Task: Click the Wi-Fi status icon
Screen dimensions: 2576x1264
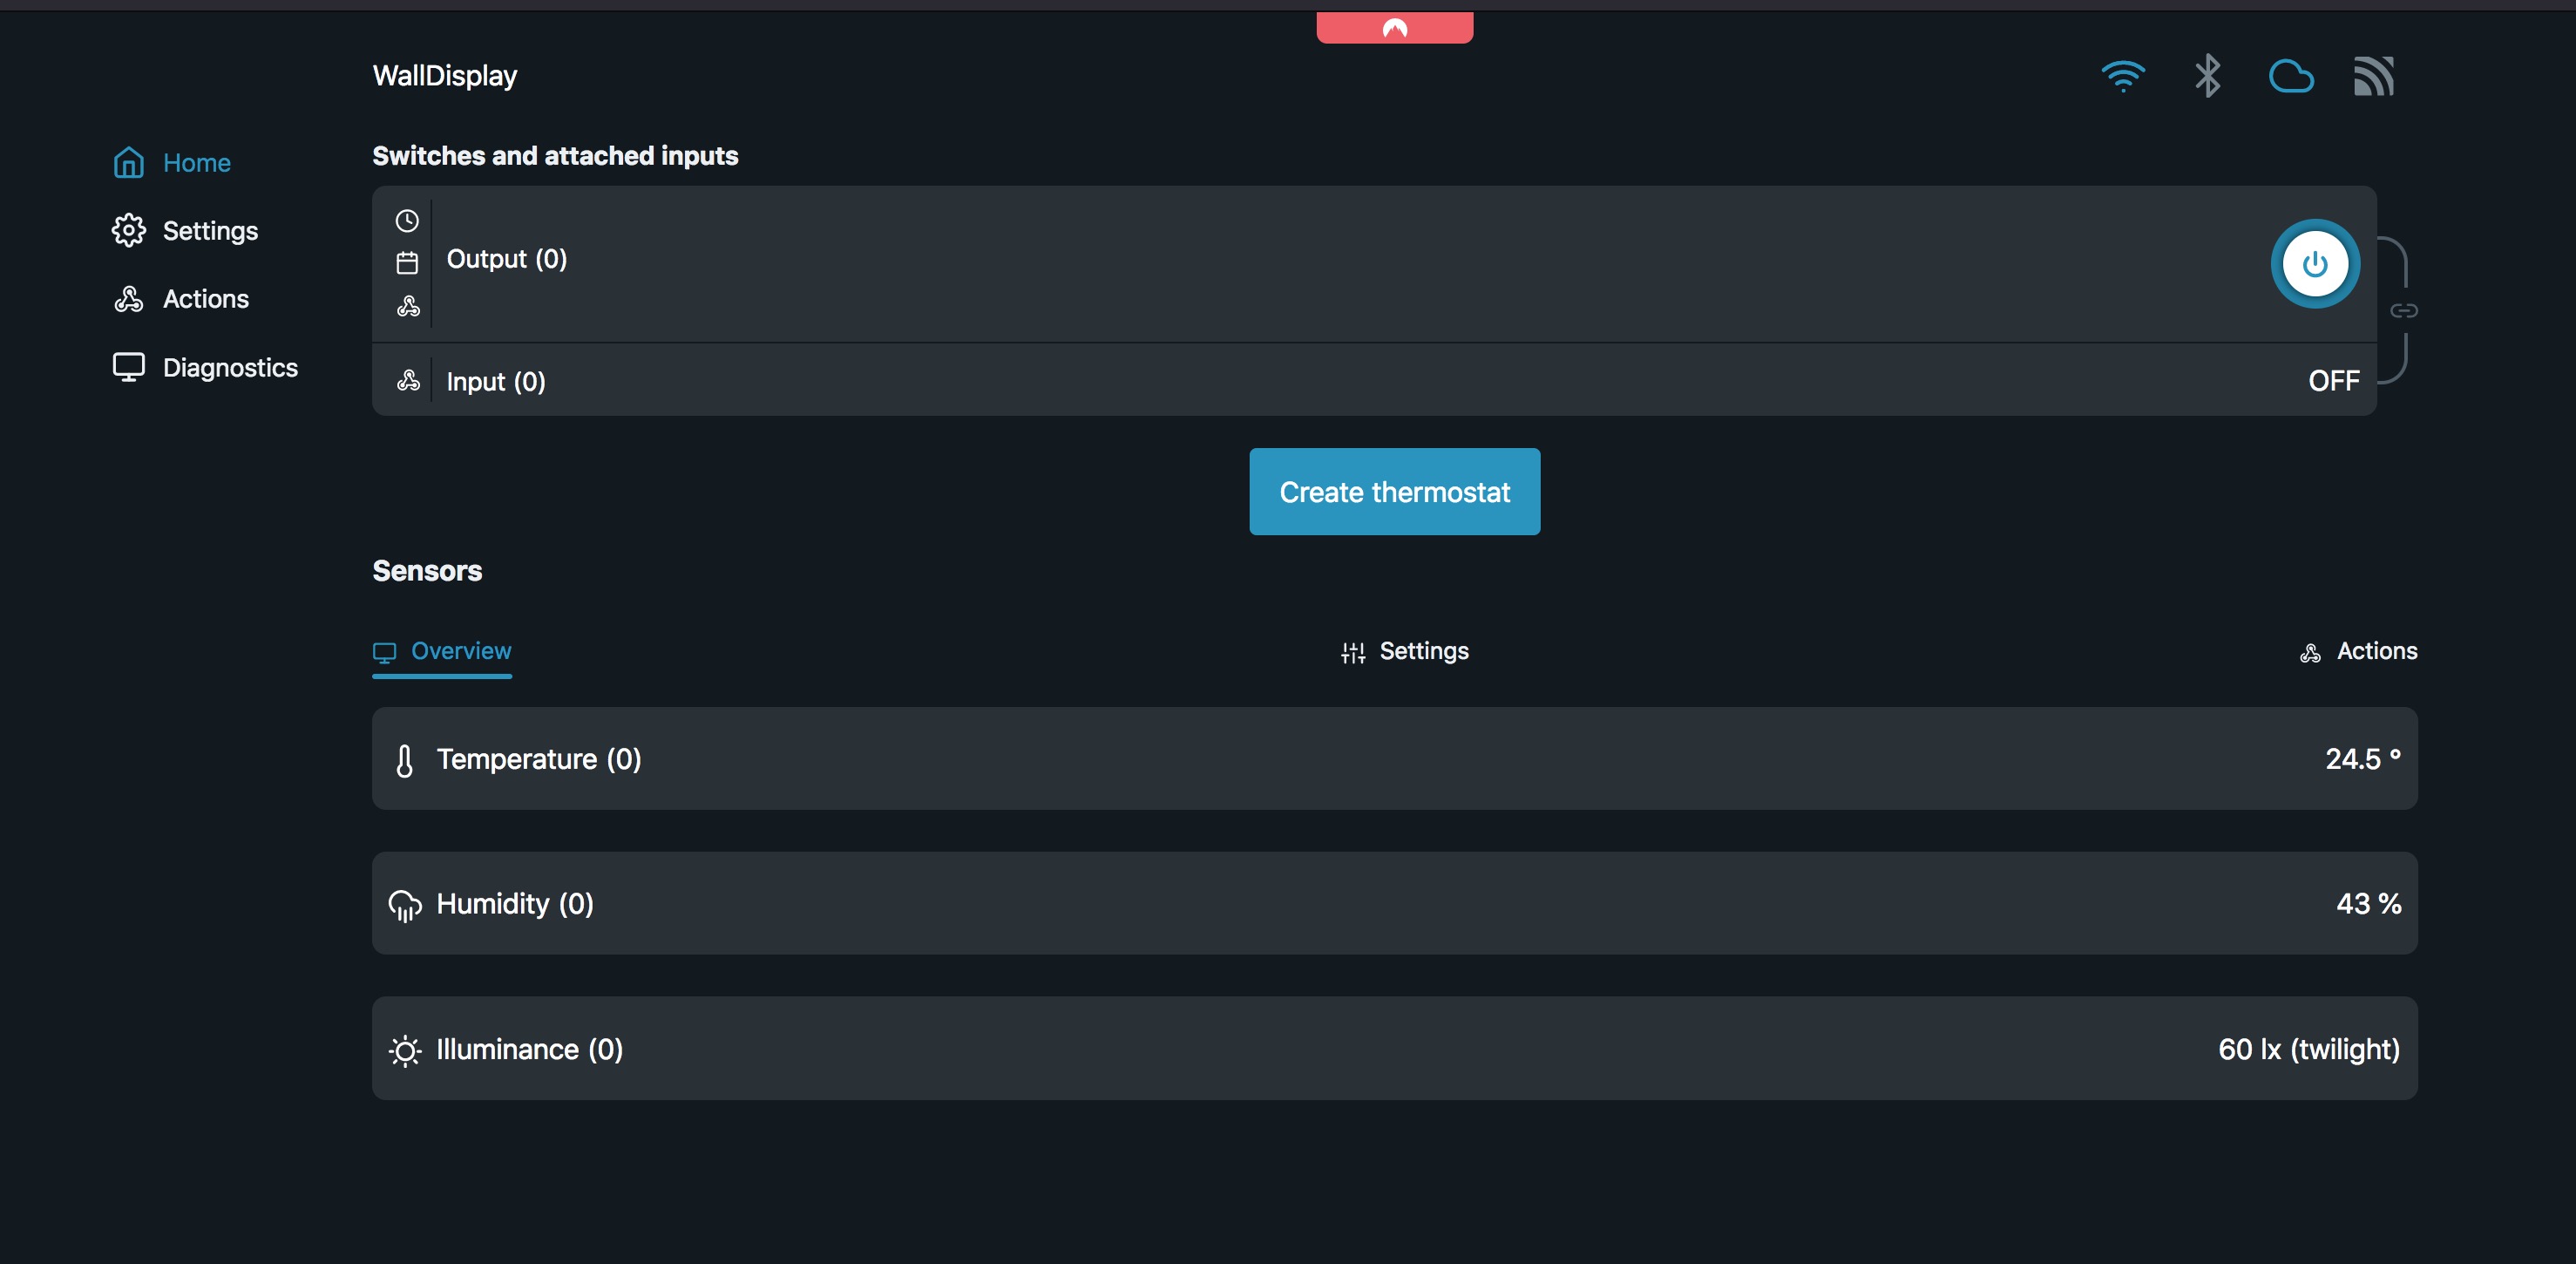Action: point(2122,76)
